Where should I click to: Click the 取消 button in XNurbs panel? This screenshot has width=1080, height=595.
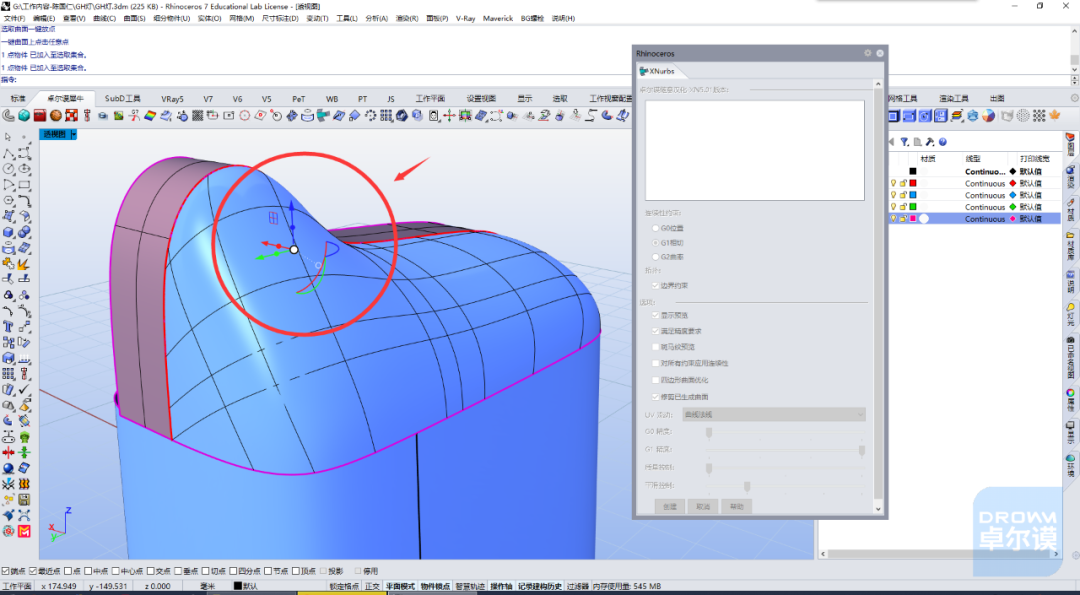tap(703, 506)
